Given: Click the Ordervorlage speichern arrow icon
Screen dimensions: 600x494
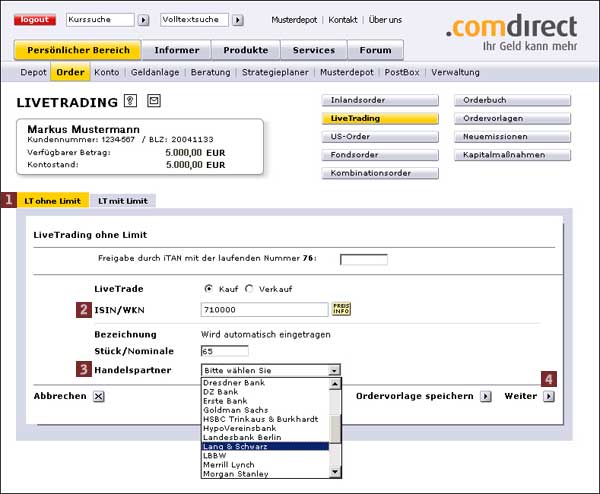Looking at the screenshot, I should point(486,396).
